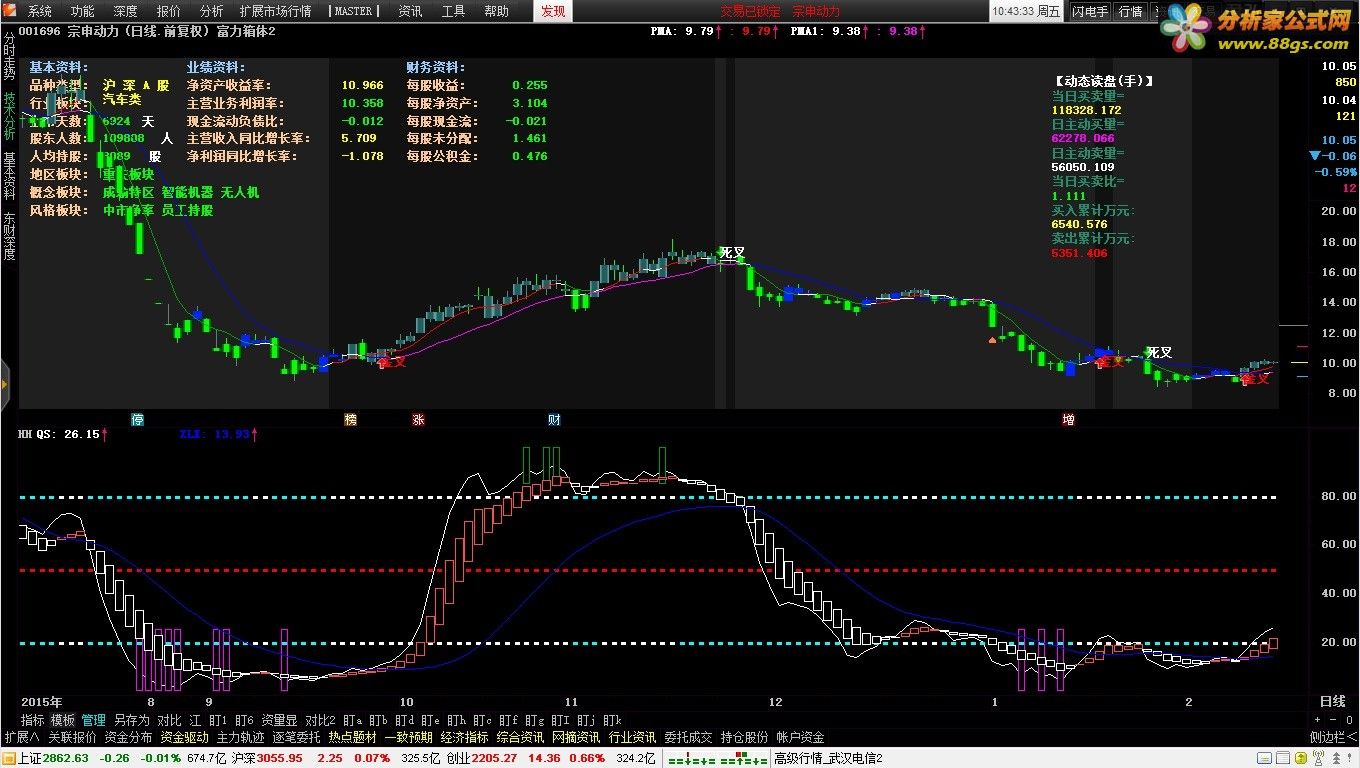This screenshot has height=768, width=1360.
Task: Open the 经济指标 tab
Action: coord(464,737)
